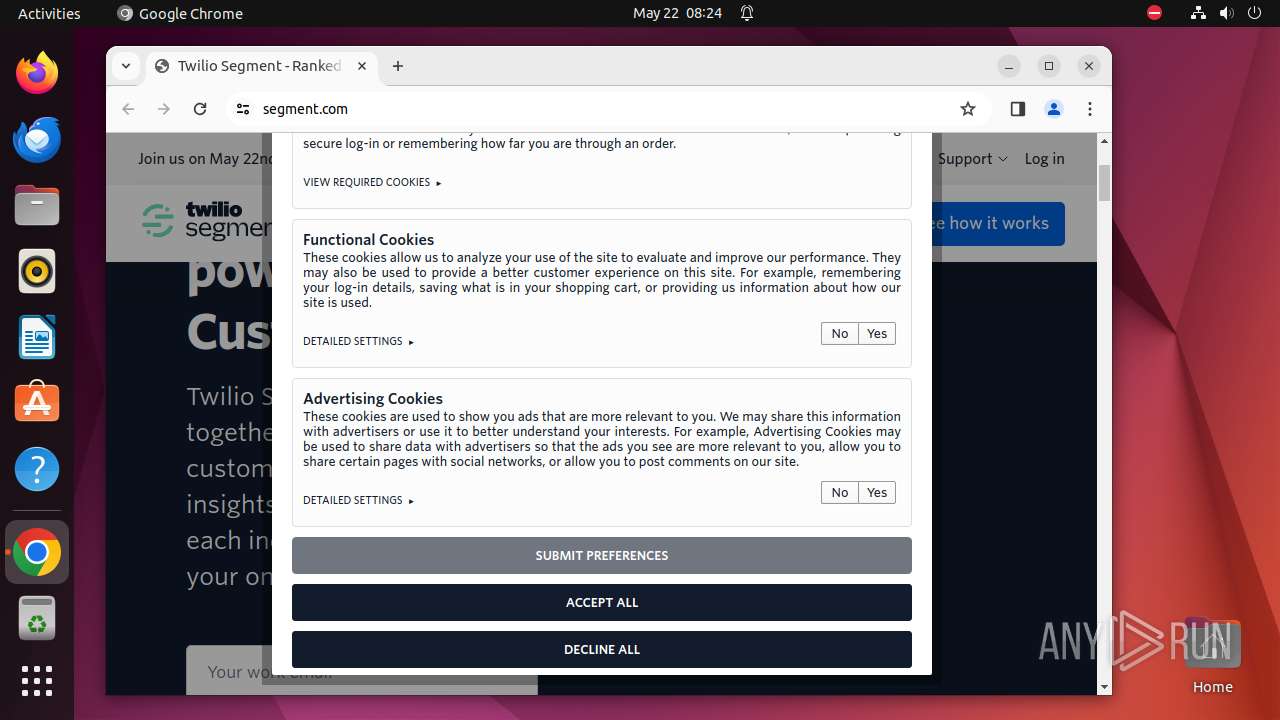The height and width of the screenshot is (720, 1280).
Task: Click the Advertising Cookies heading
Action: point(373,399)
